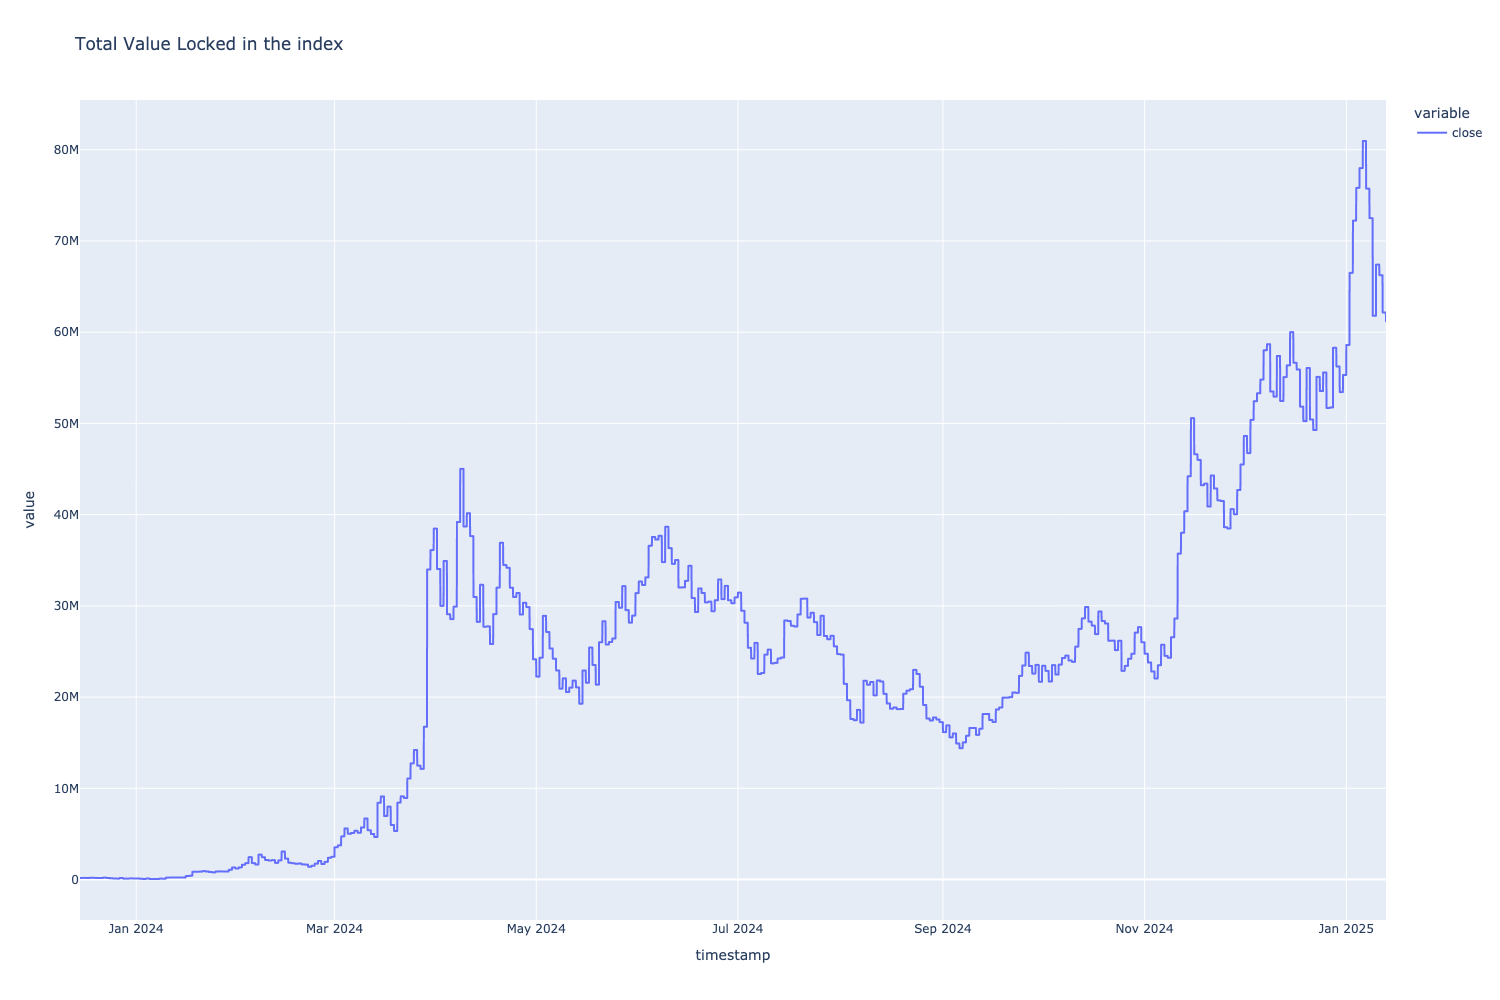Click the line's peak near 81M in January 2025

(x=1364, y=141)
